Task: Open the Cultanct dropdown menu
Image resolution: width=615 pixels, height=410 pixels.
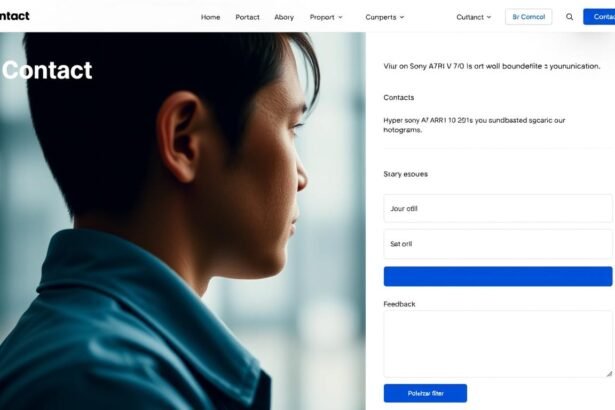Action: pyautogui.click(x=474, y=17)
